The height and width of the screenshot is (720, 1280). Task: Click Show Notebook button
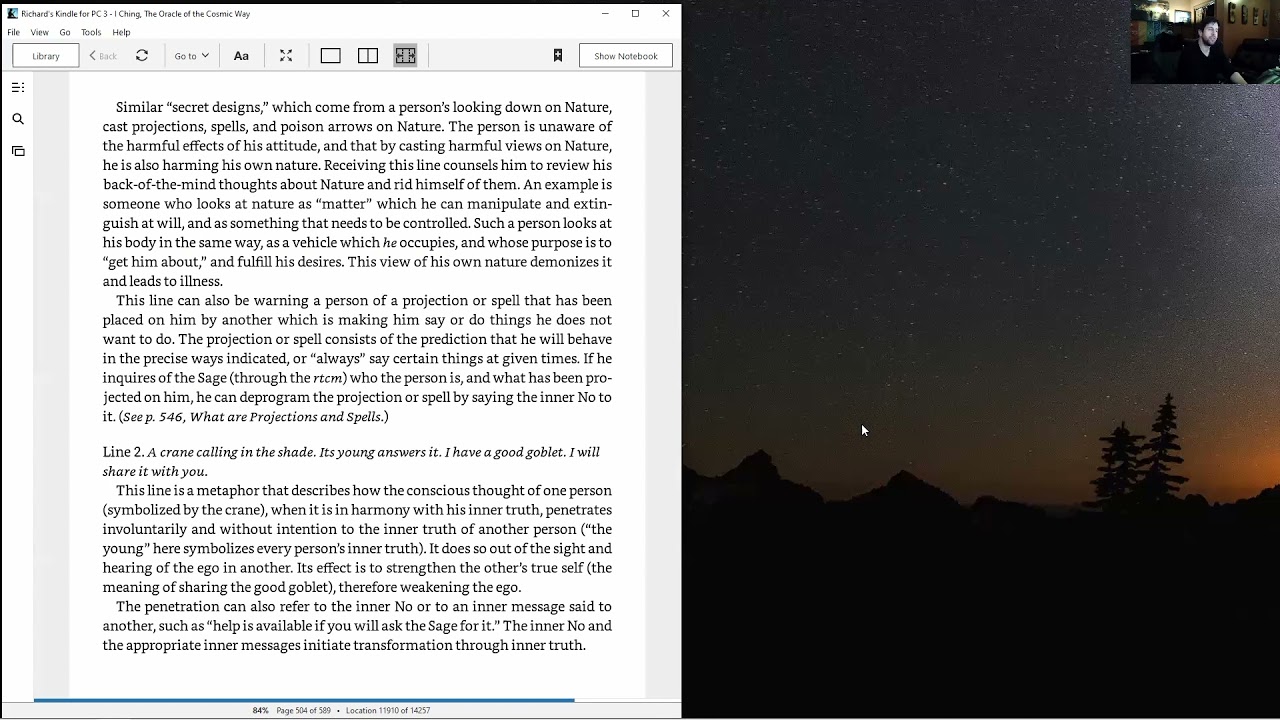626,56
